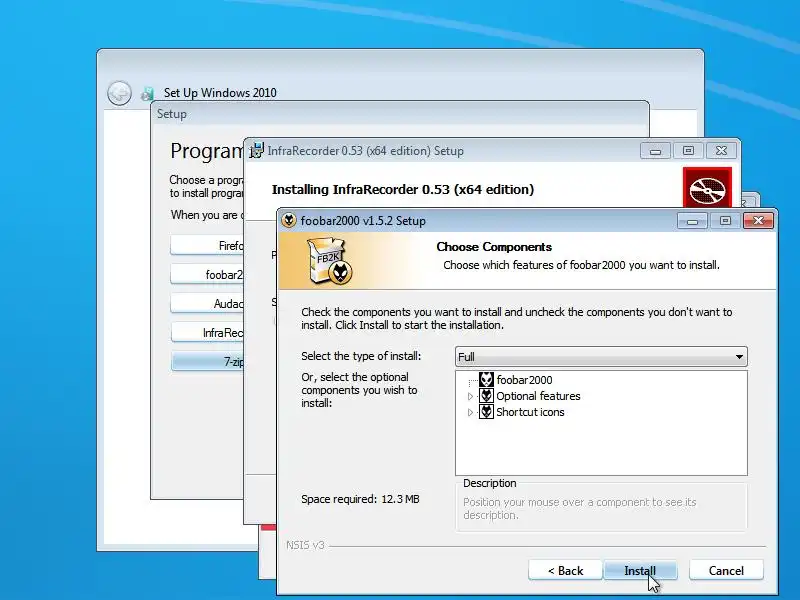
Task: Click the FB2K box installer logo
Action: click(x=330, y=261)
